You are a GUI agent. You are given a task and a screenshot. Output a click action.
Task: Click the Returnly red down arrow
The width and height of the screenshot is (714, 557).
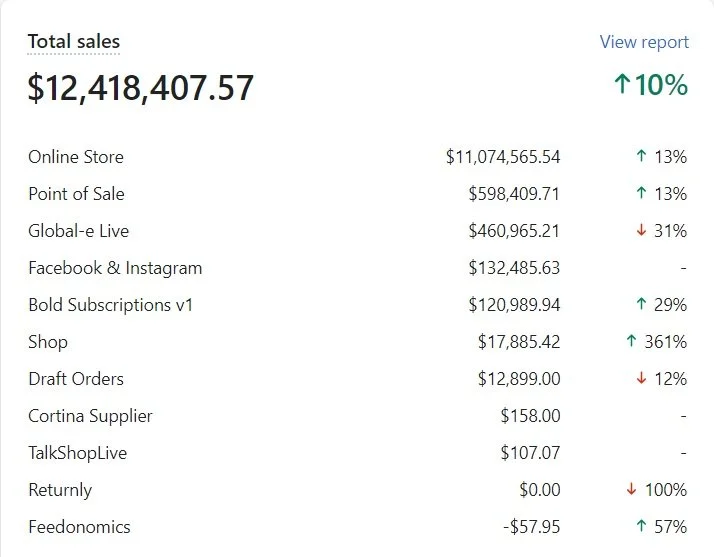point(631,490)
